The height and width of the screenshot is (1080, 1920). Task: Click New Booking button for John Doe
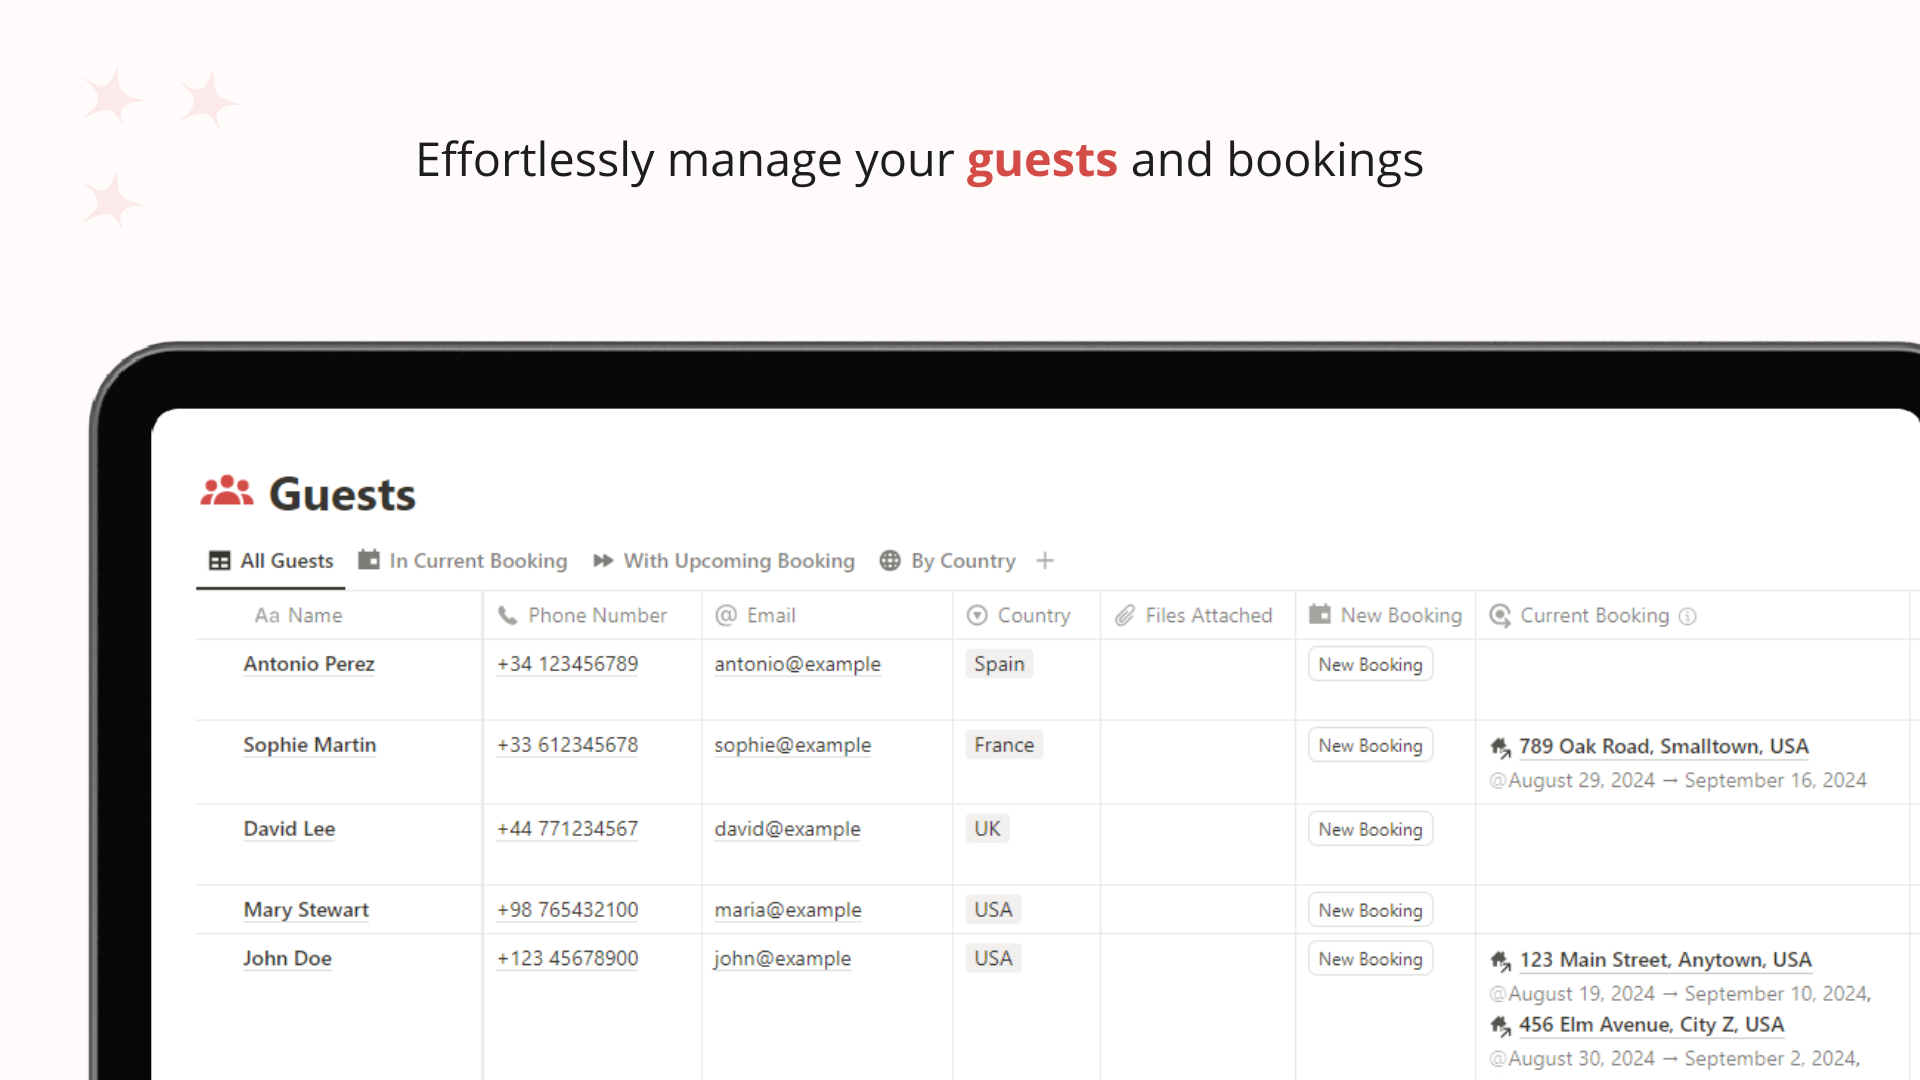coord(1370,958)
